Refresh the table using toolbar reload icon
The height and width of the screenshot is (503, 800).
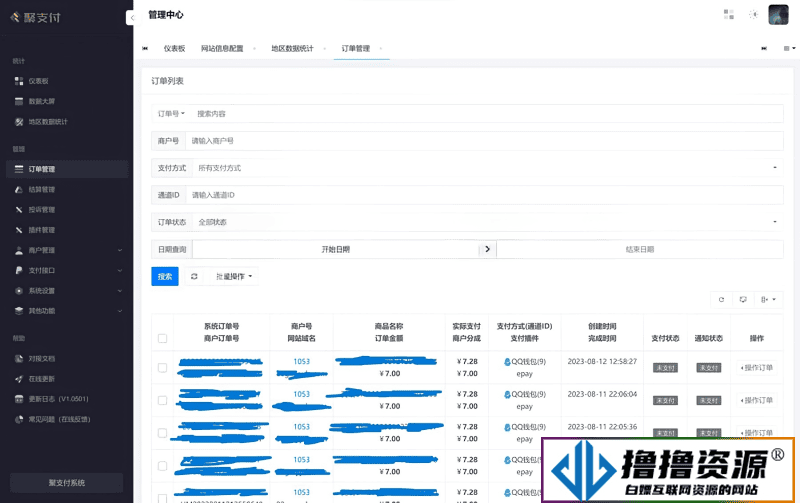(x=721, y=299)
